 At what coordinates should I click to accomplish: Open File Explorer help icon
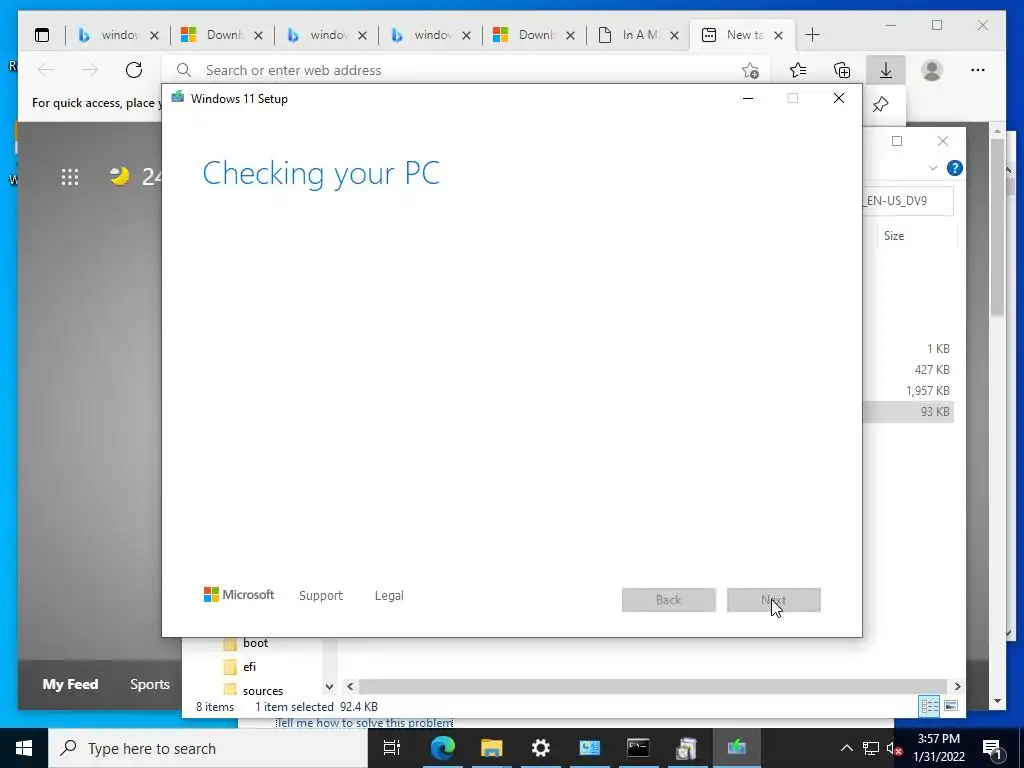(954, 168)
